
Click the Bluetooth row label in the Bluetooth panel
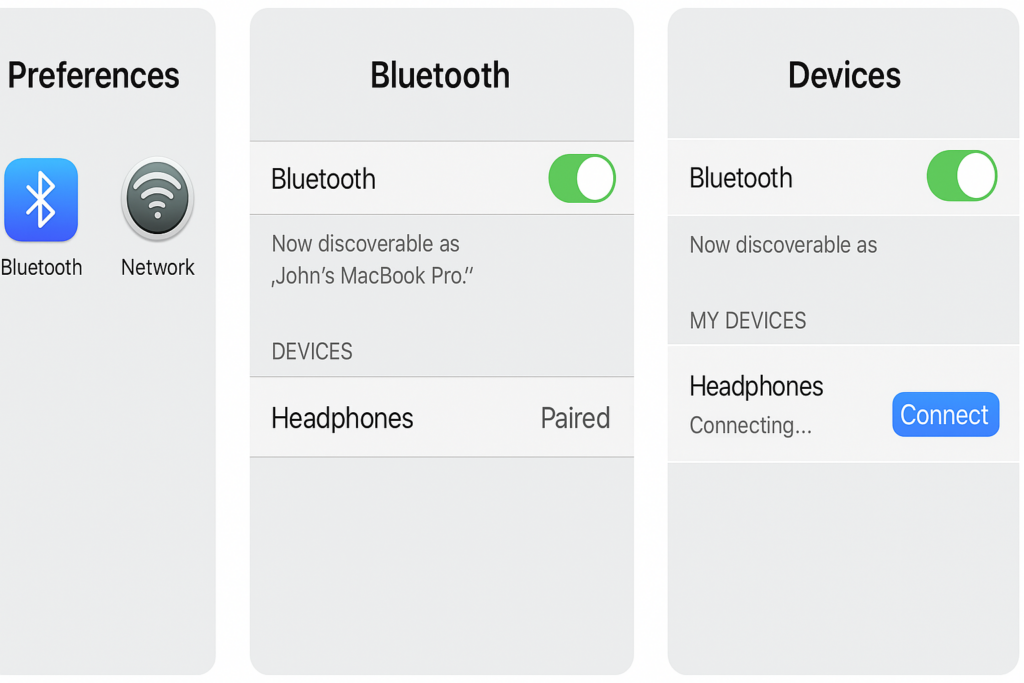[323, 179]
